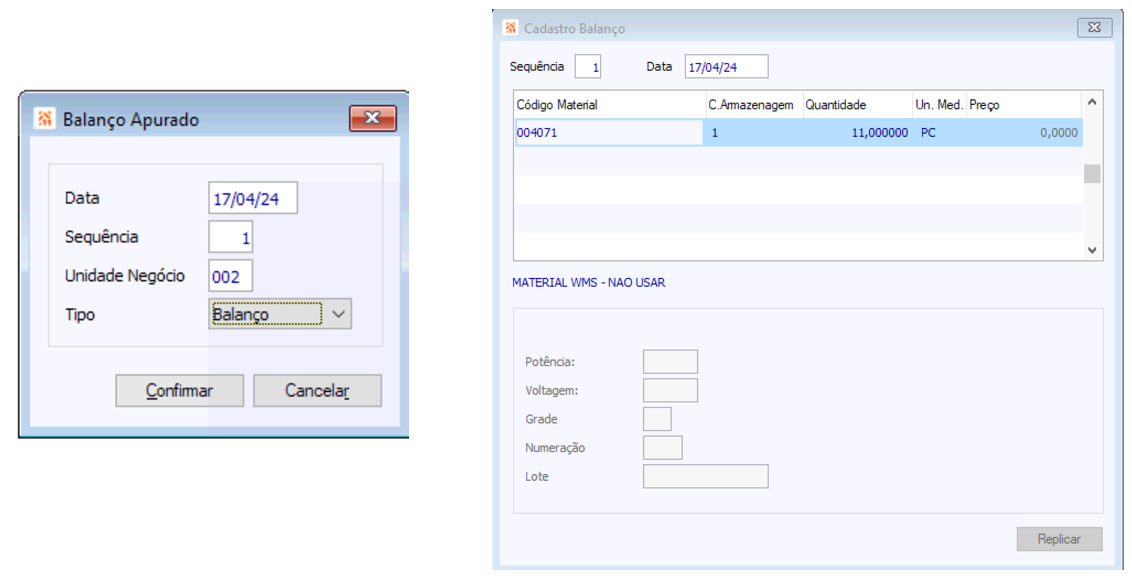Click the Preço column header
Viewport: 1132px width, 578px height.
1024,105
